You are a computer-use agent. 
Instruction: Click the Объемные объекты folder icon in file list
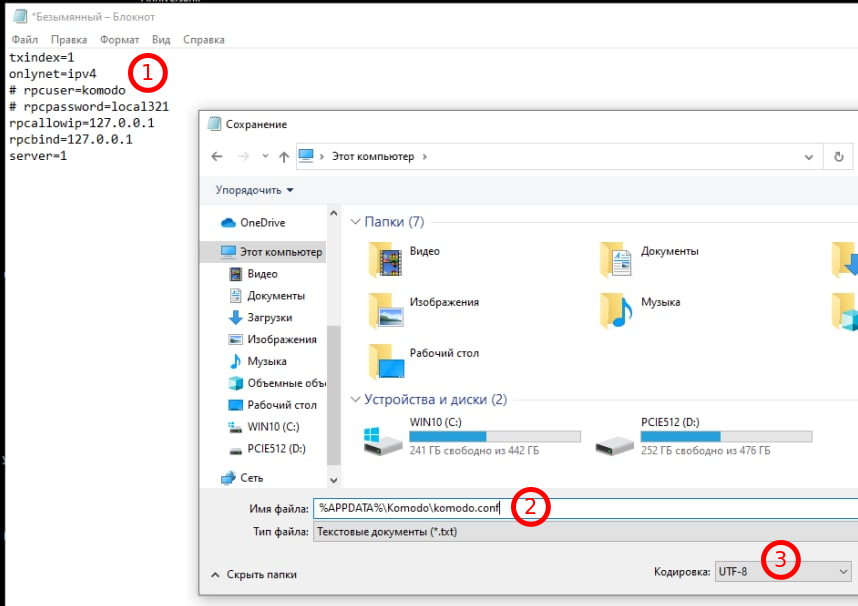[x=844, y=310]
